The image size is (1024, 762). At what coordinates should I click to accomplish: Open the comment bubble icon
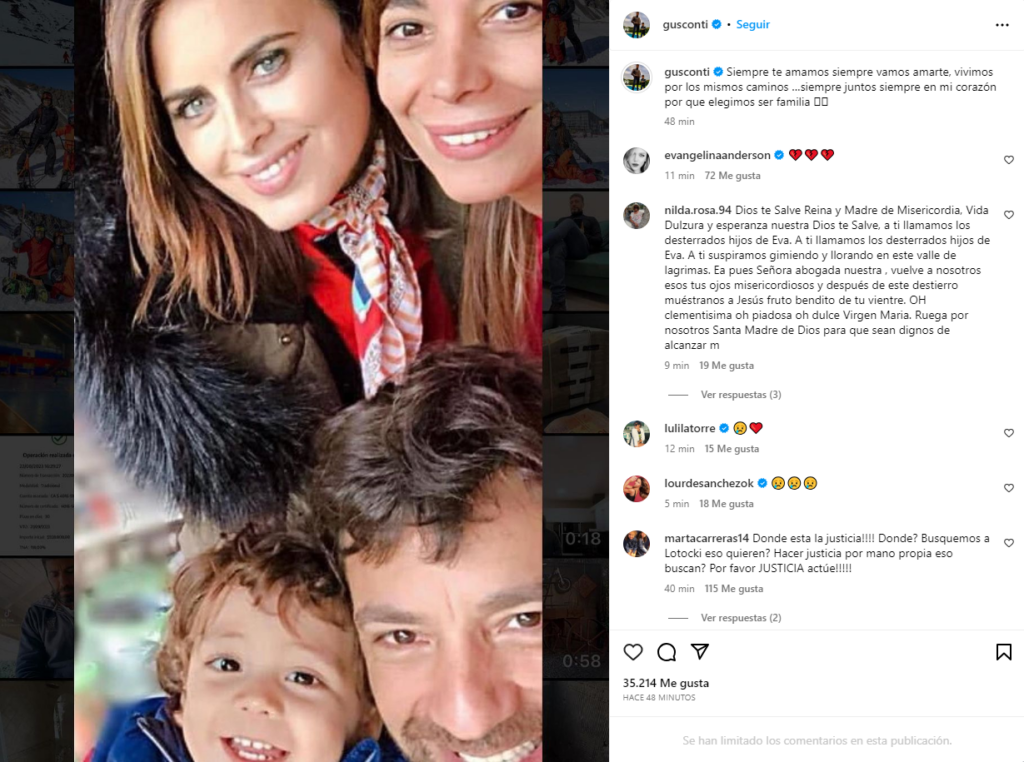point(666,652)
